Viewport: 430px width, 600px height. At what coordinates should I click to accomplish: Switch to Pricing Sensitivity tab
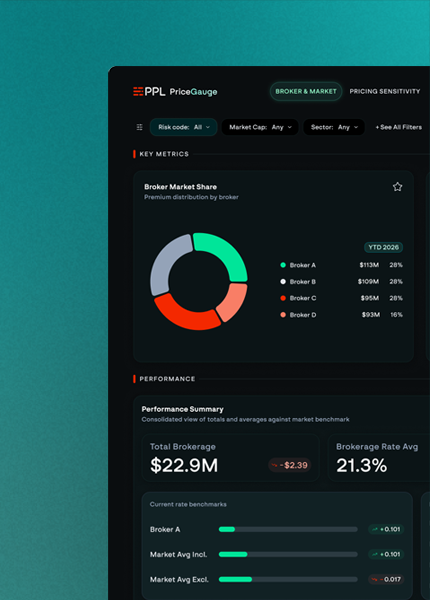point(385,91)
